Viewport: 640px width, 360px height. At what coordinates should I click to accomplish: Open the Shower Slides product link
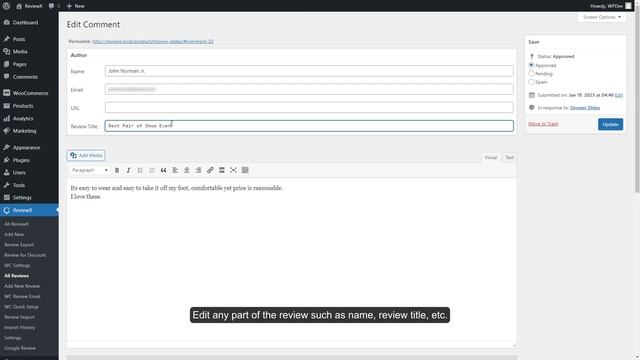tap(585, 108)
